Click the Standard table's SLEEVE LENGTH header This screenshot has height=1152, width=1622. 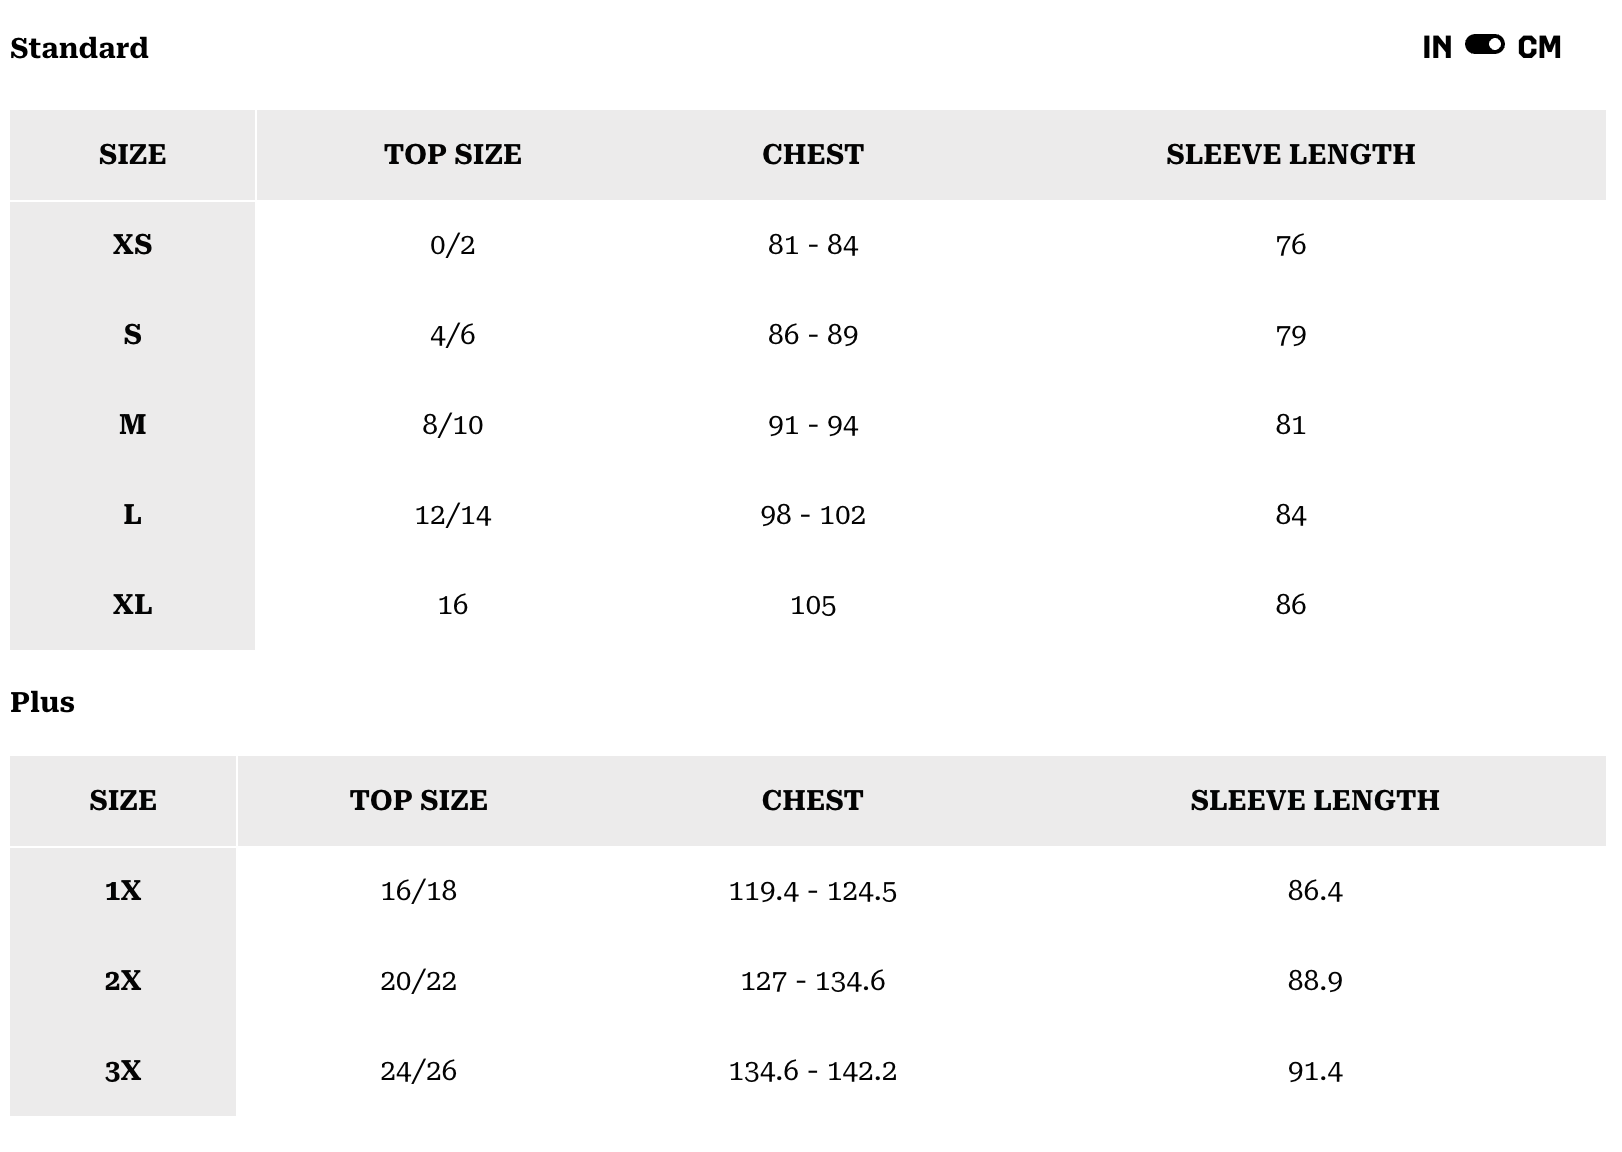(x=1290, y=154)
